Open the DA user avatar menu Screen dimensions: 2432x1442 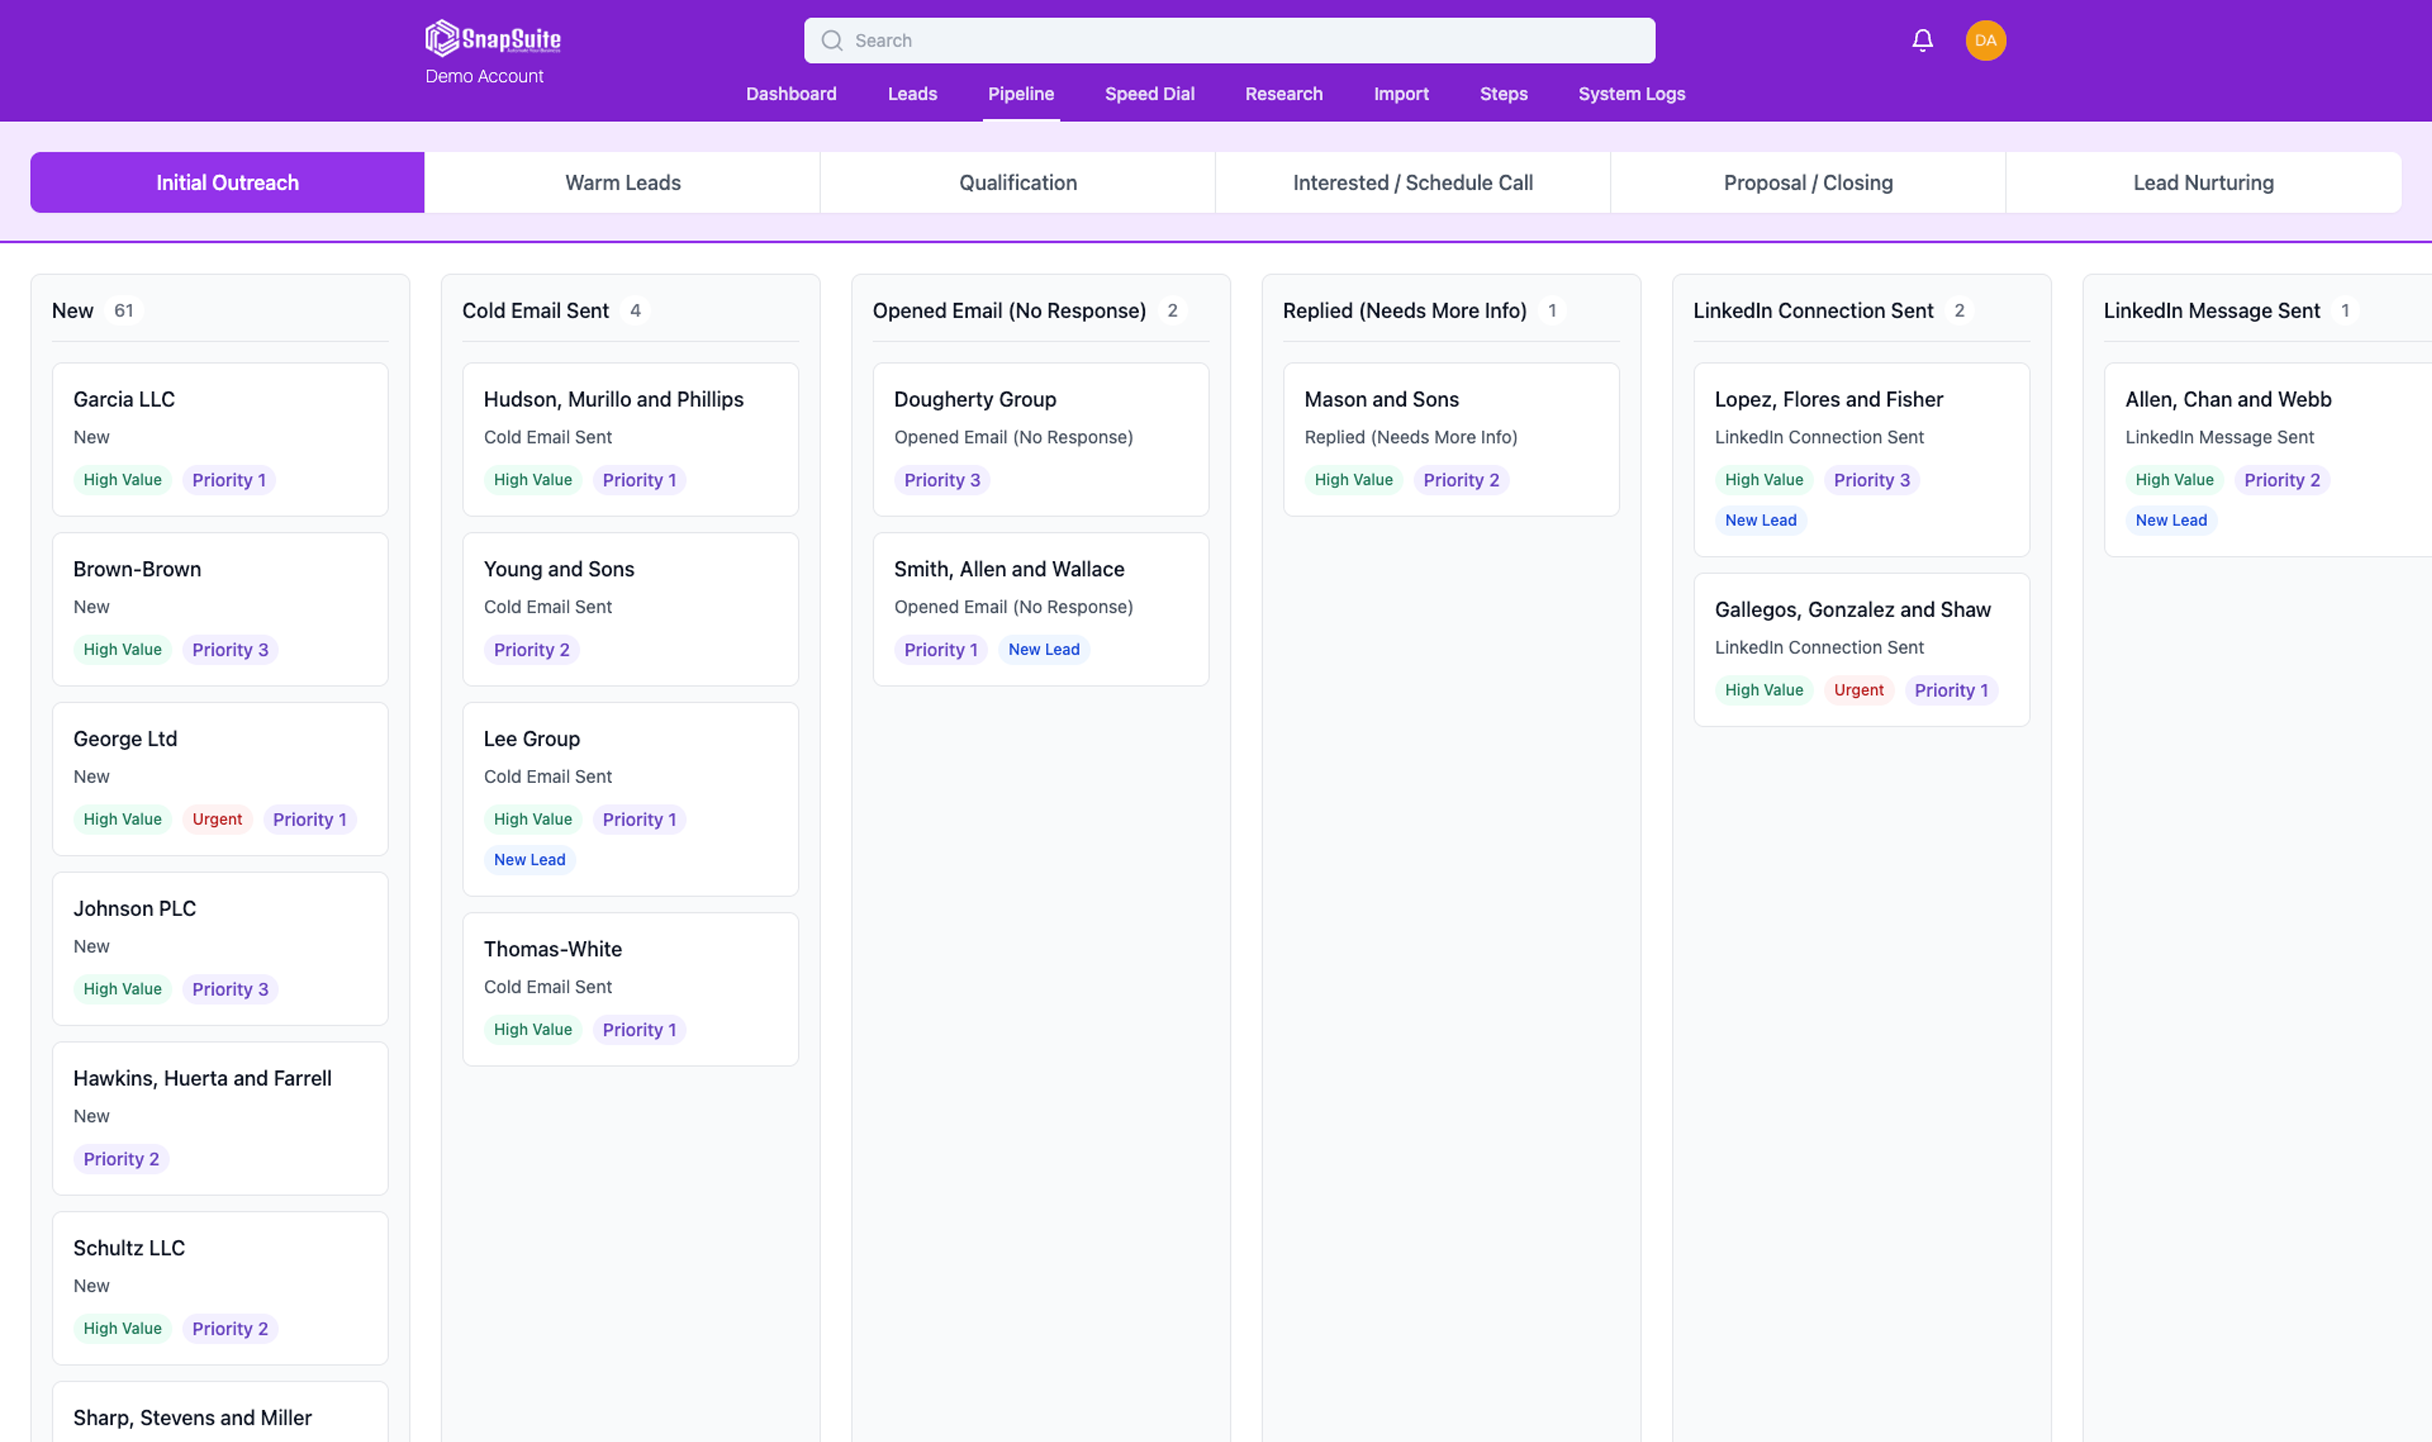coord(1984,40)
